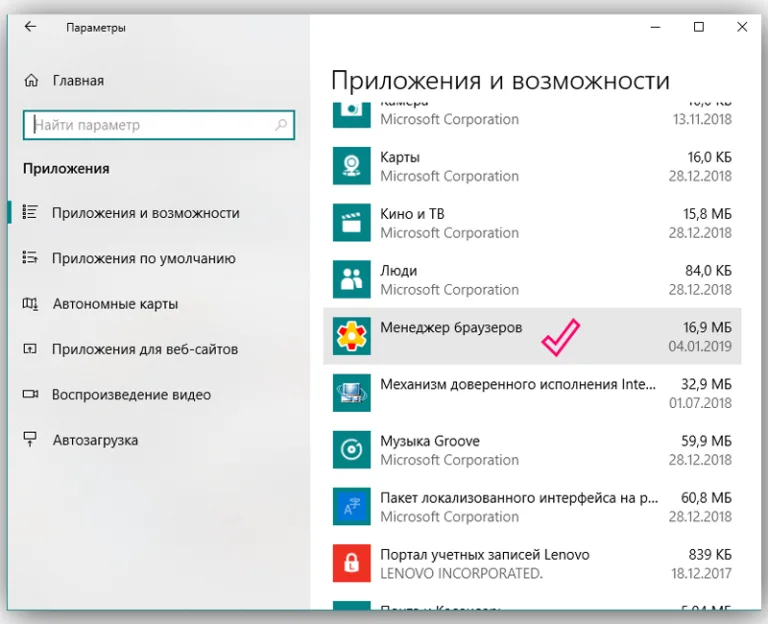The width and height of the screenshot is (768, 624).
Task: Select the Менеджер браузеров entry name
Action: pyautogui.click(x=451, y=327)
